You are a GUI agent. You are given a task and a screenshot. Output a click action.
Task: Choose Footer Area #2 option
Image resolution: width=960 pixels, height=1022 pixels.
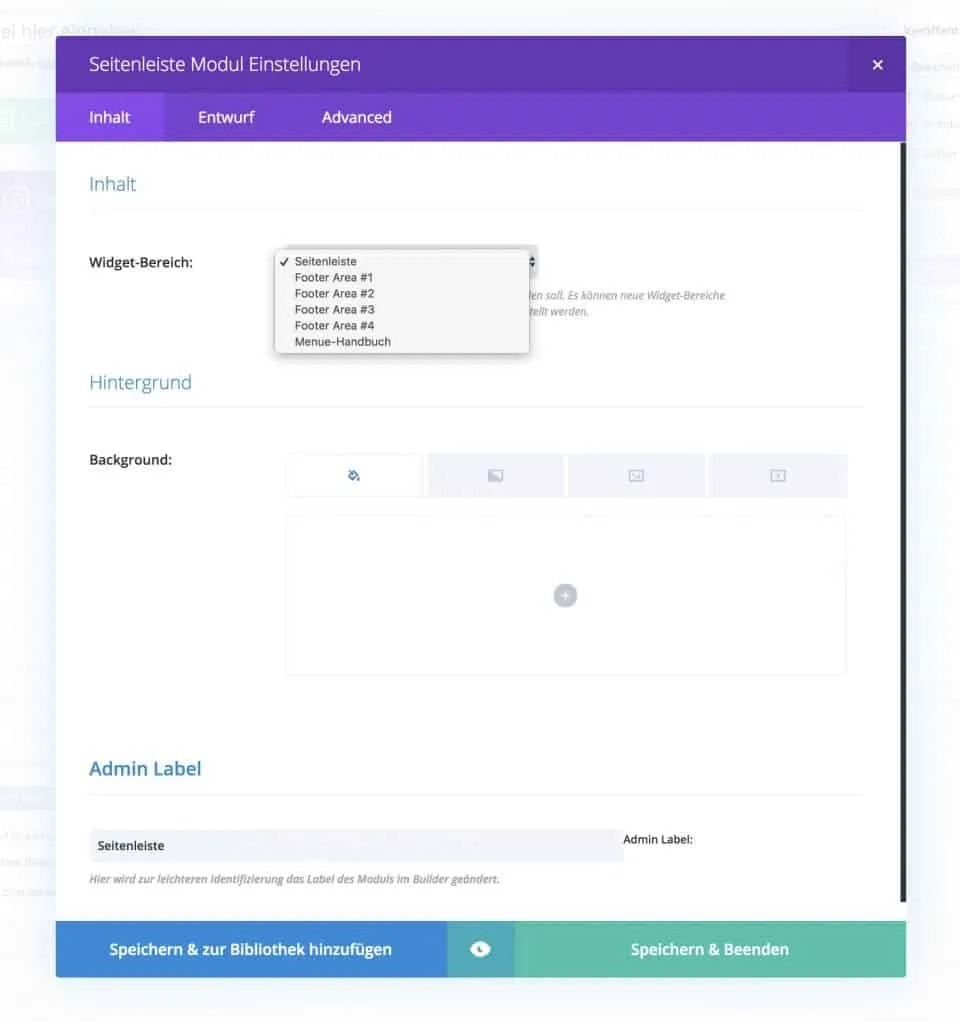coord(334,294)
